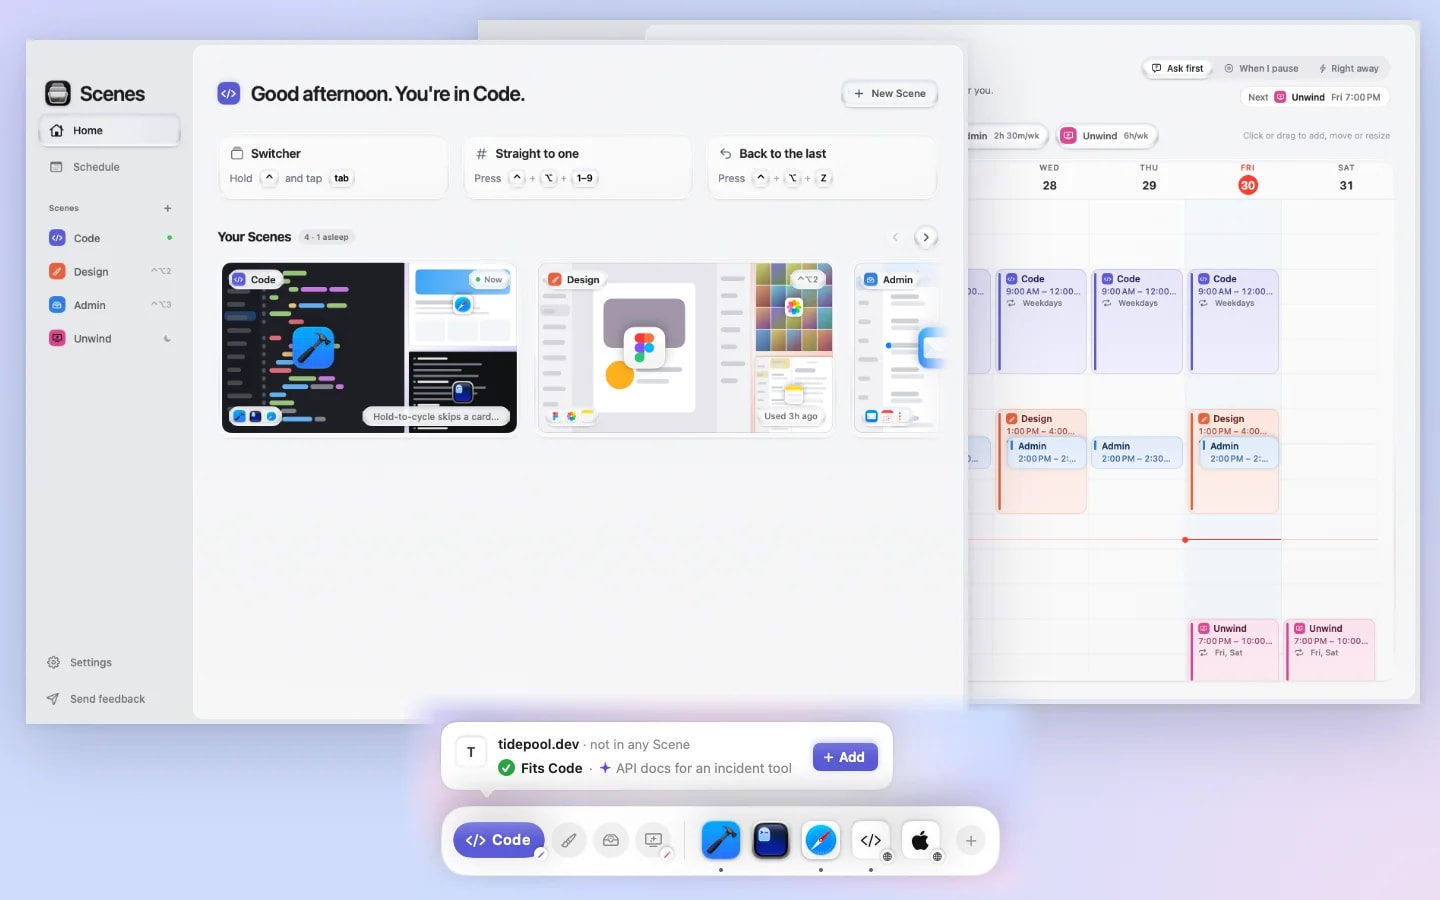Add a scene with the sidebar plus icon

point(167,208)
